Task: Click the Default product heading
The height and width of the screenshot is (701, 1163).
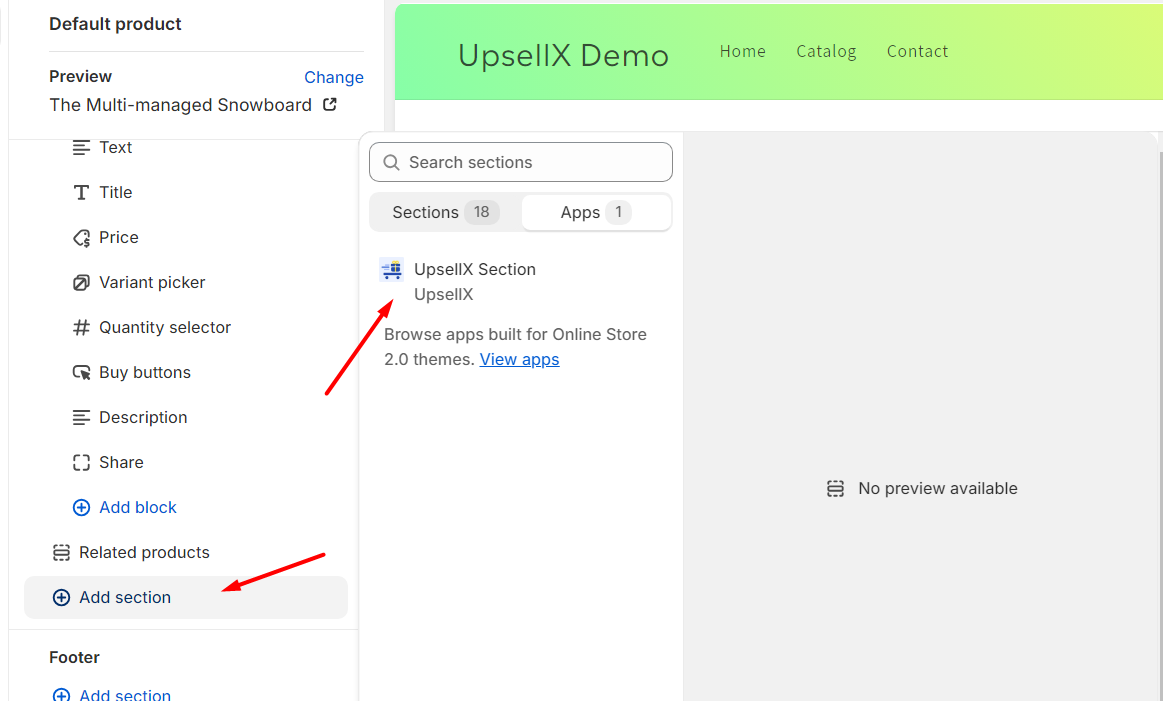Action: point(115,24)
